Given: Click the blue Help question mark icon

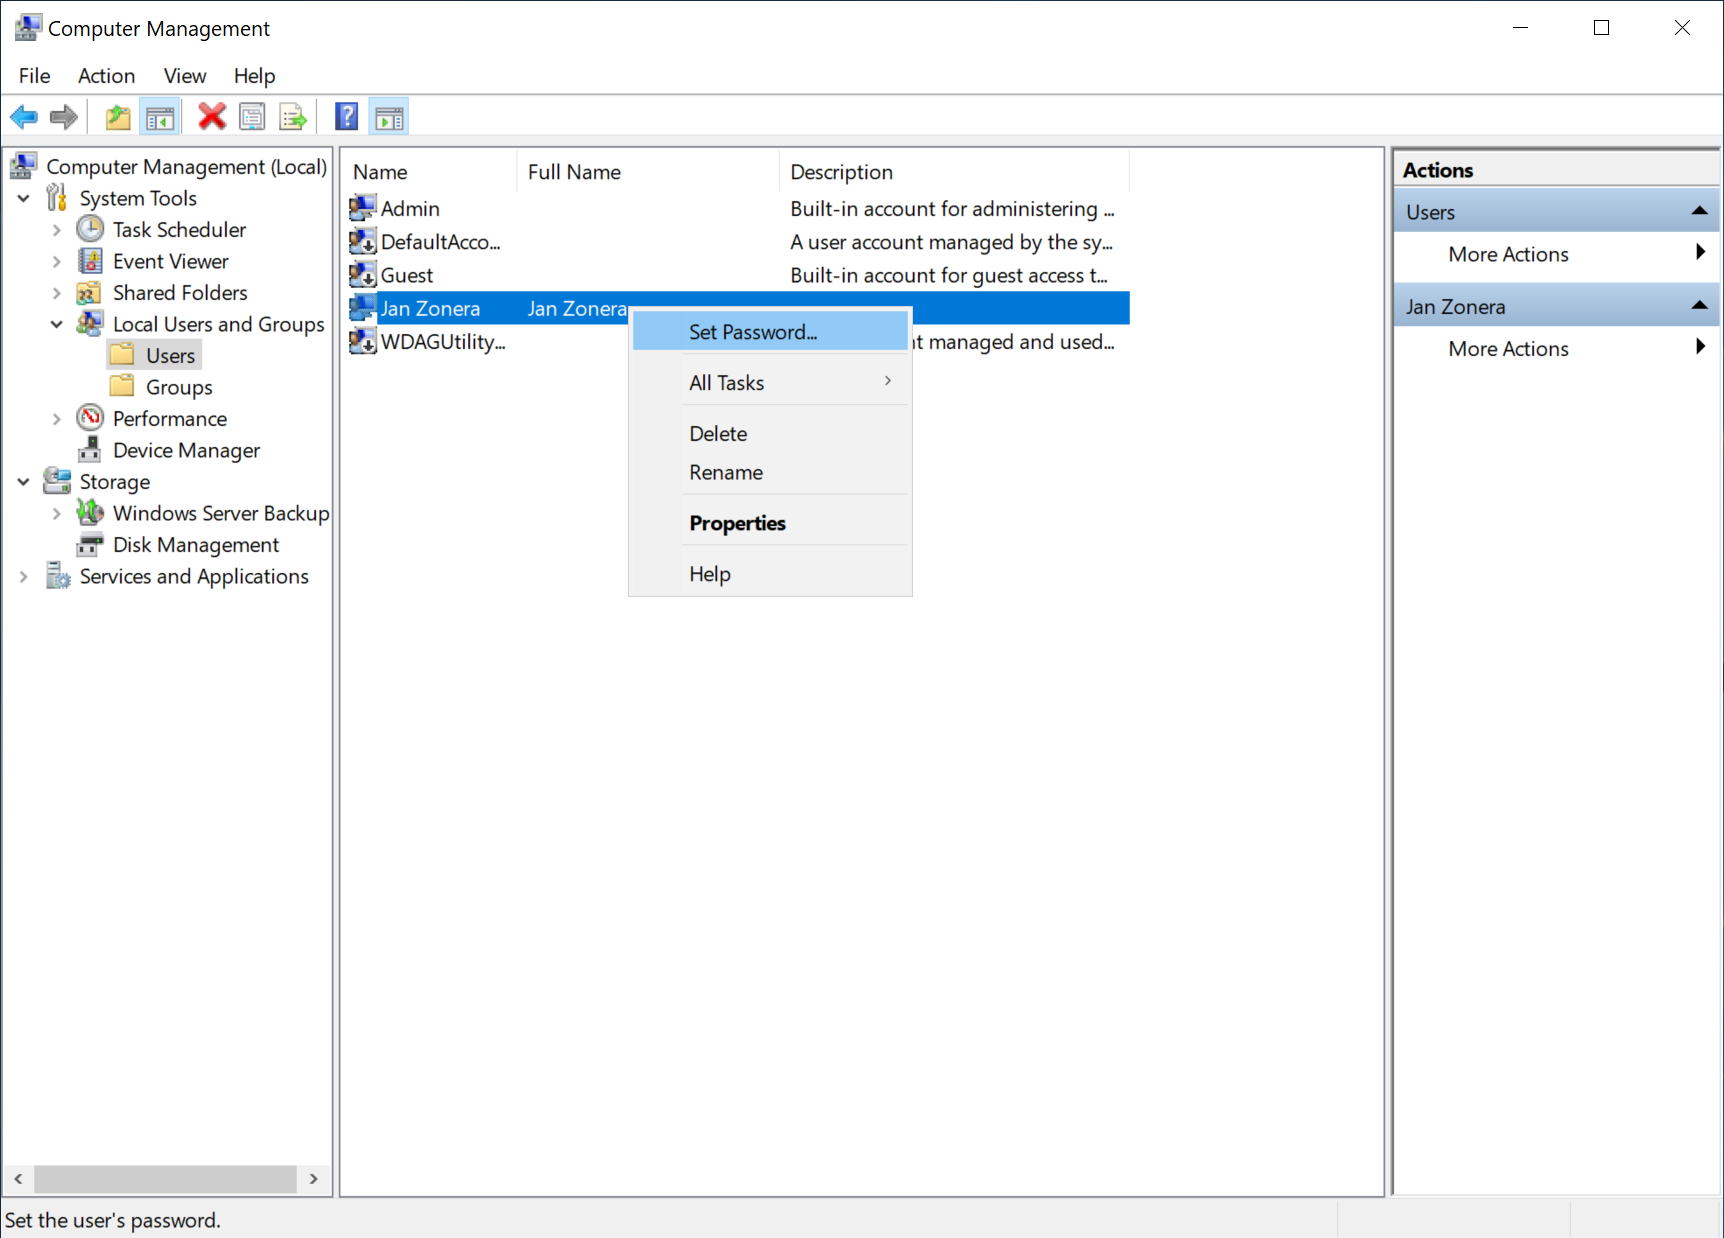Looking at the screenshot, I should (347, 117).
